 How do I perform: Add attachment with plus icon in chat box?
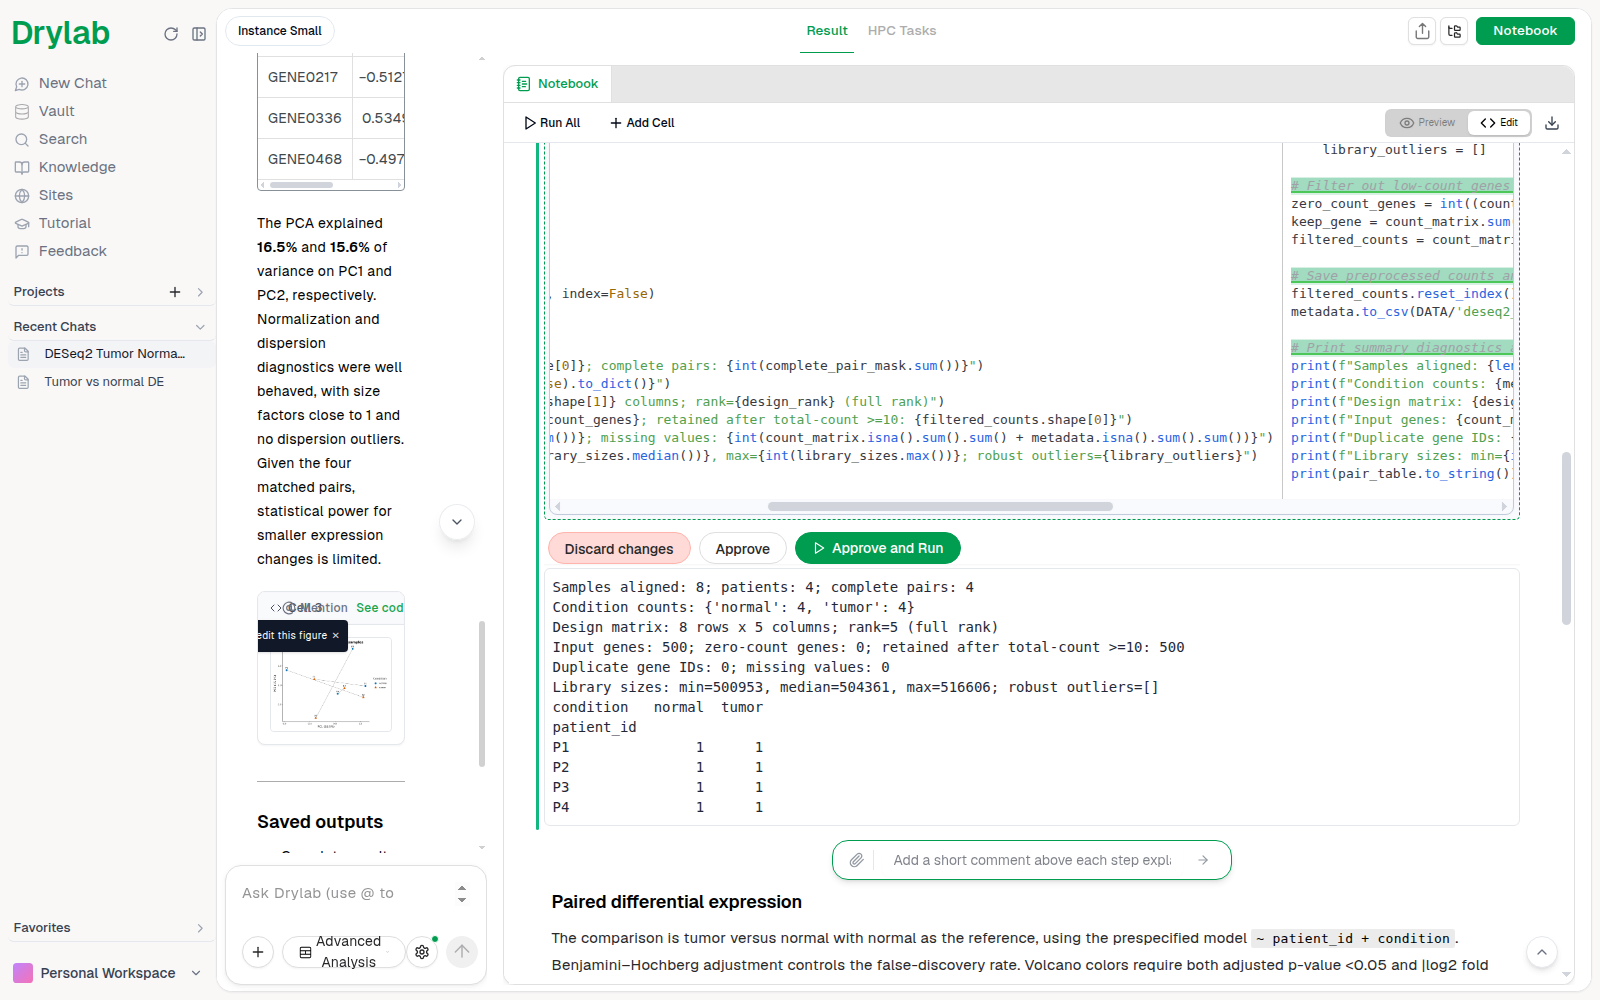[258, 952]
